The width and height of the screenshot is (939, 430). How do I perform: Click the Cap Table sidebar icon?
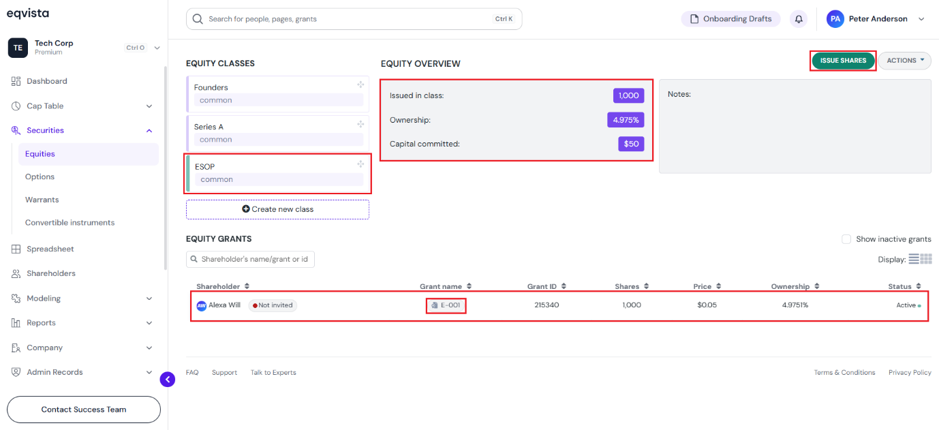pyautogui.click(x=16, y=106)
